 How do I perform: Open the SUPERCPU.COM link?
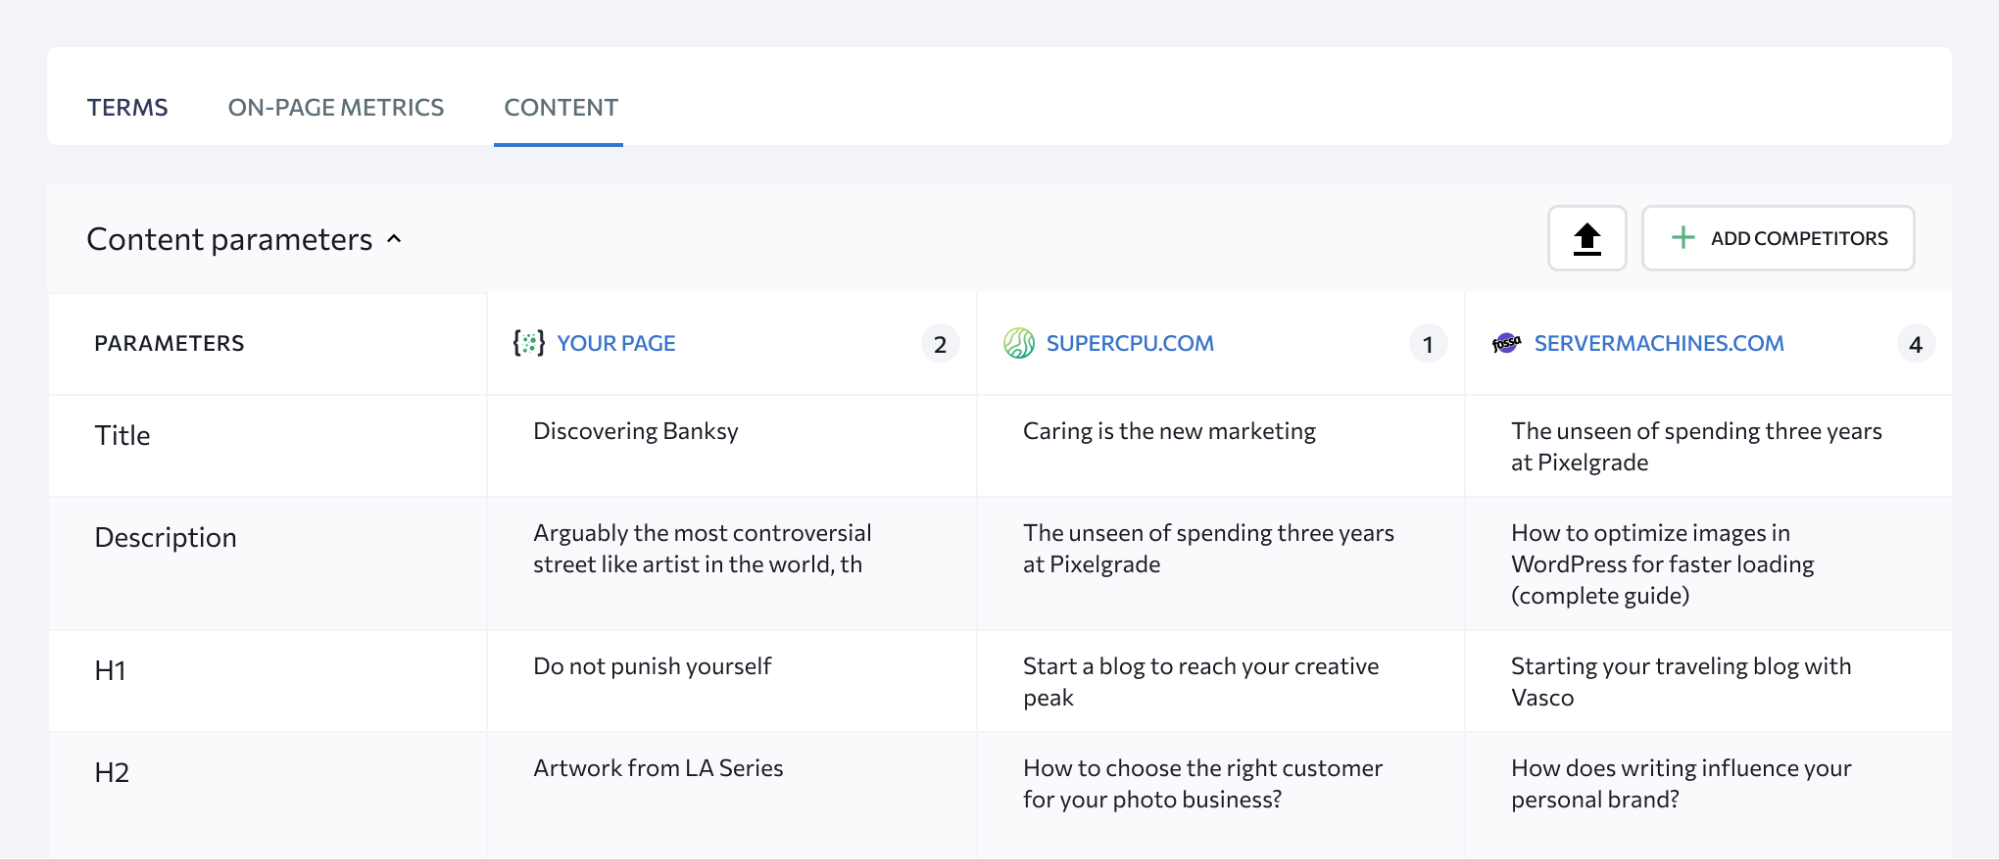tap(1129, 343)
